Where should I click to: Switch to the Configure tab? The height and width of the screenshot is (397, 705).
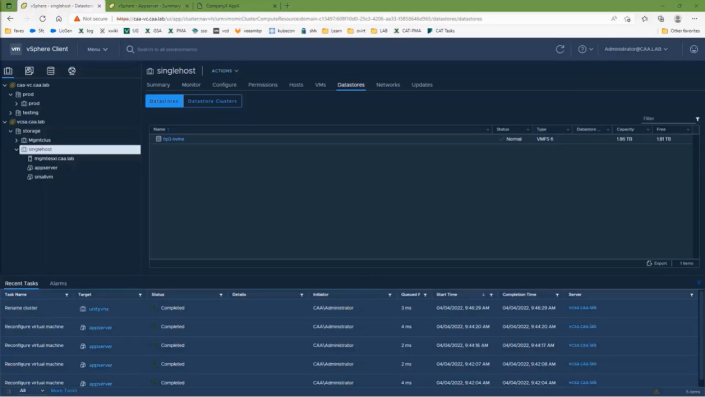(x=224, y=85)
